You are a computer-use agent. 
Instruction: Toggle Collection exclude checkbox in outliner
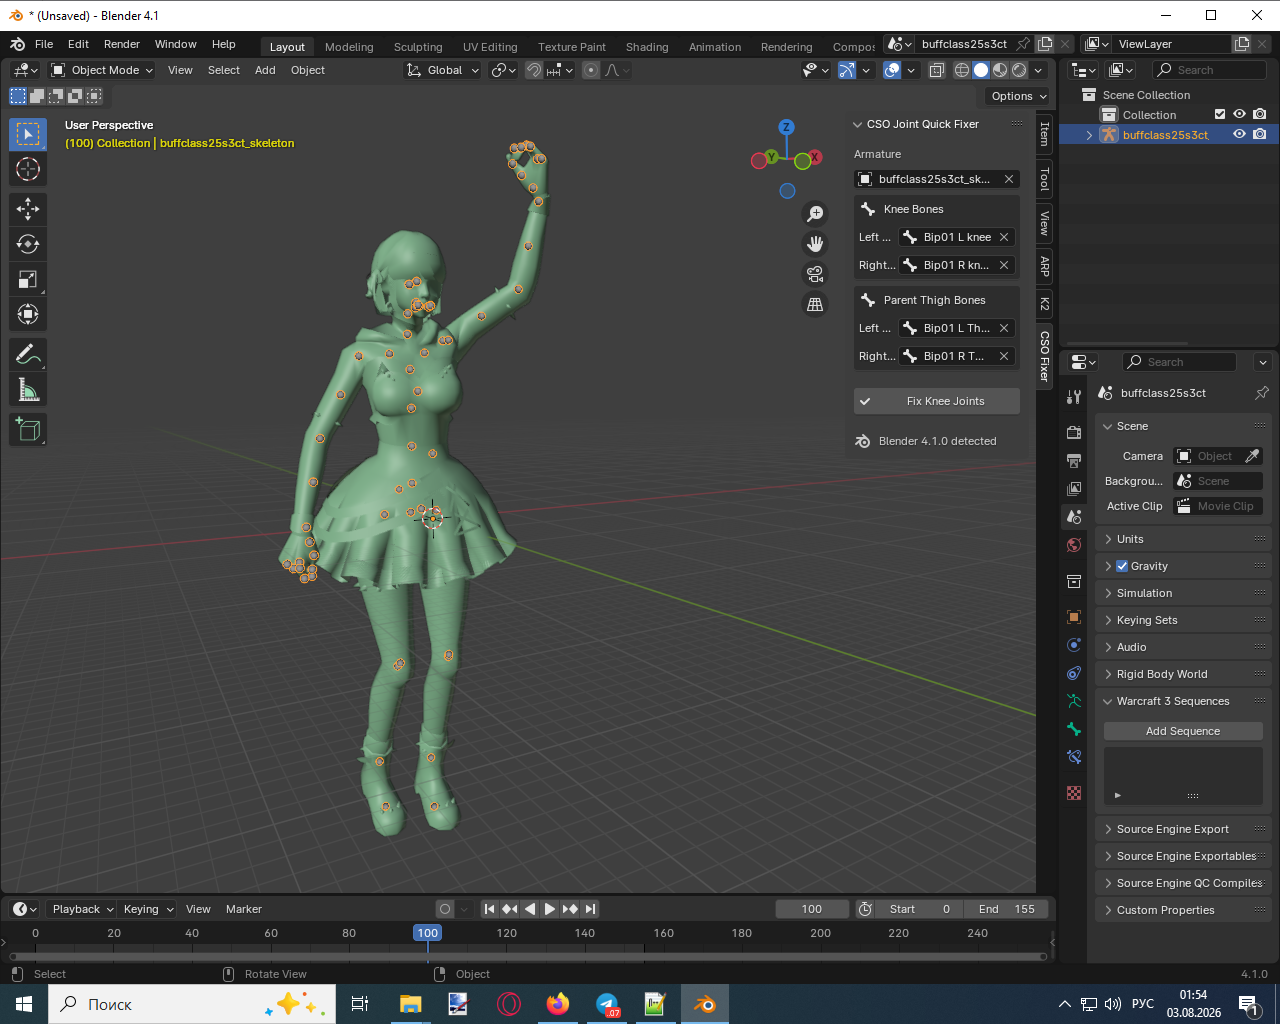[x=1220, y=114]
